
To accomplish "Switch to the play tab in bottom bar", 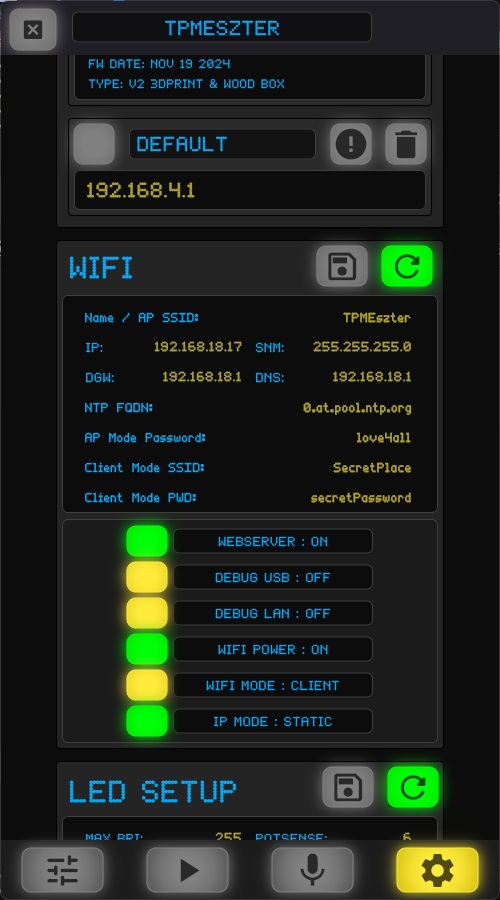I will pos(187,871).
